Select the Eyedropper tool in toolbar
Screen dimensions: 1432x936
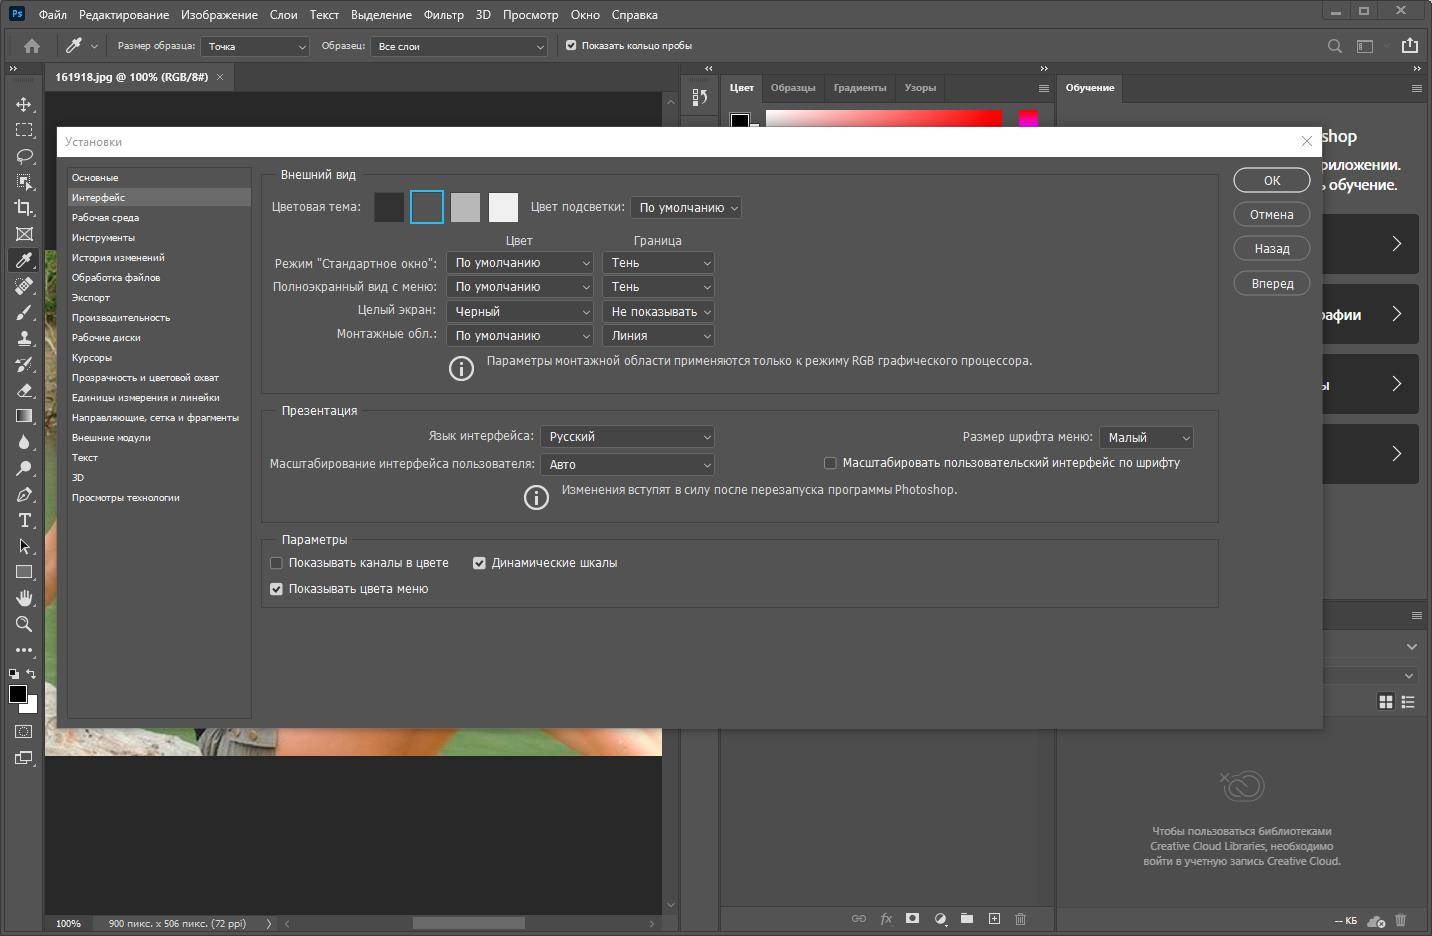pos(24,260)
